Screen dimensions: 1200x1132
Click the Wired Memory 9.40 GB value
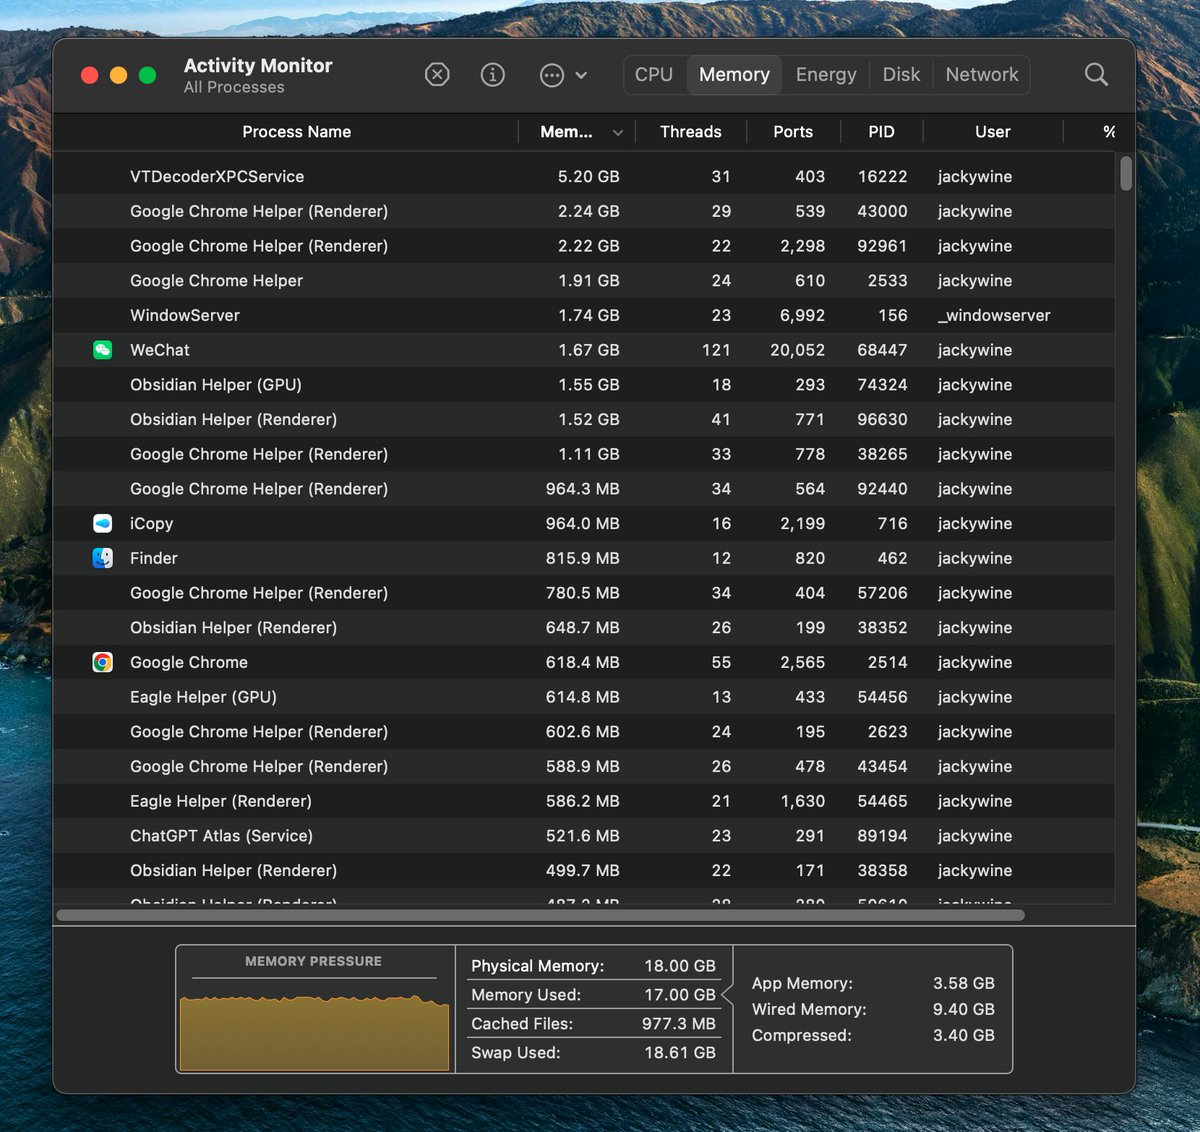(x=964, y=1009)
